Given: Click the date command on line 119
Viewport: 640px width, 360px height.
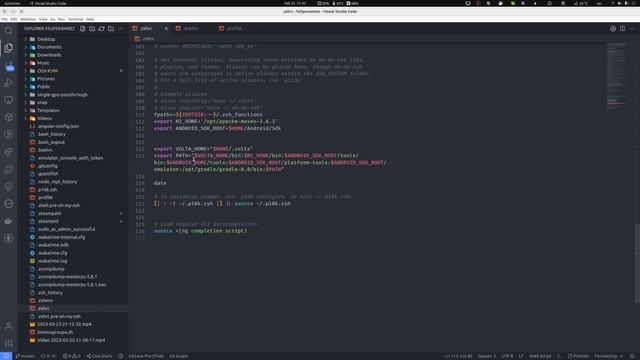Looking at the screenshot, I should [160, 183].
